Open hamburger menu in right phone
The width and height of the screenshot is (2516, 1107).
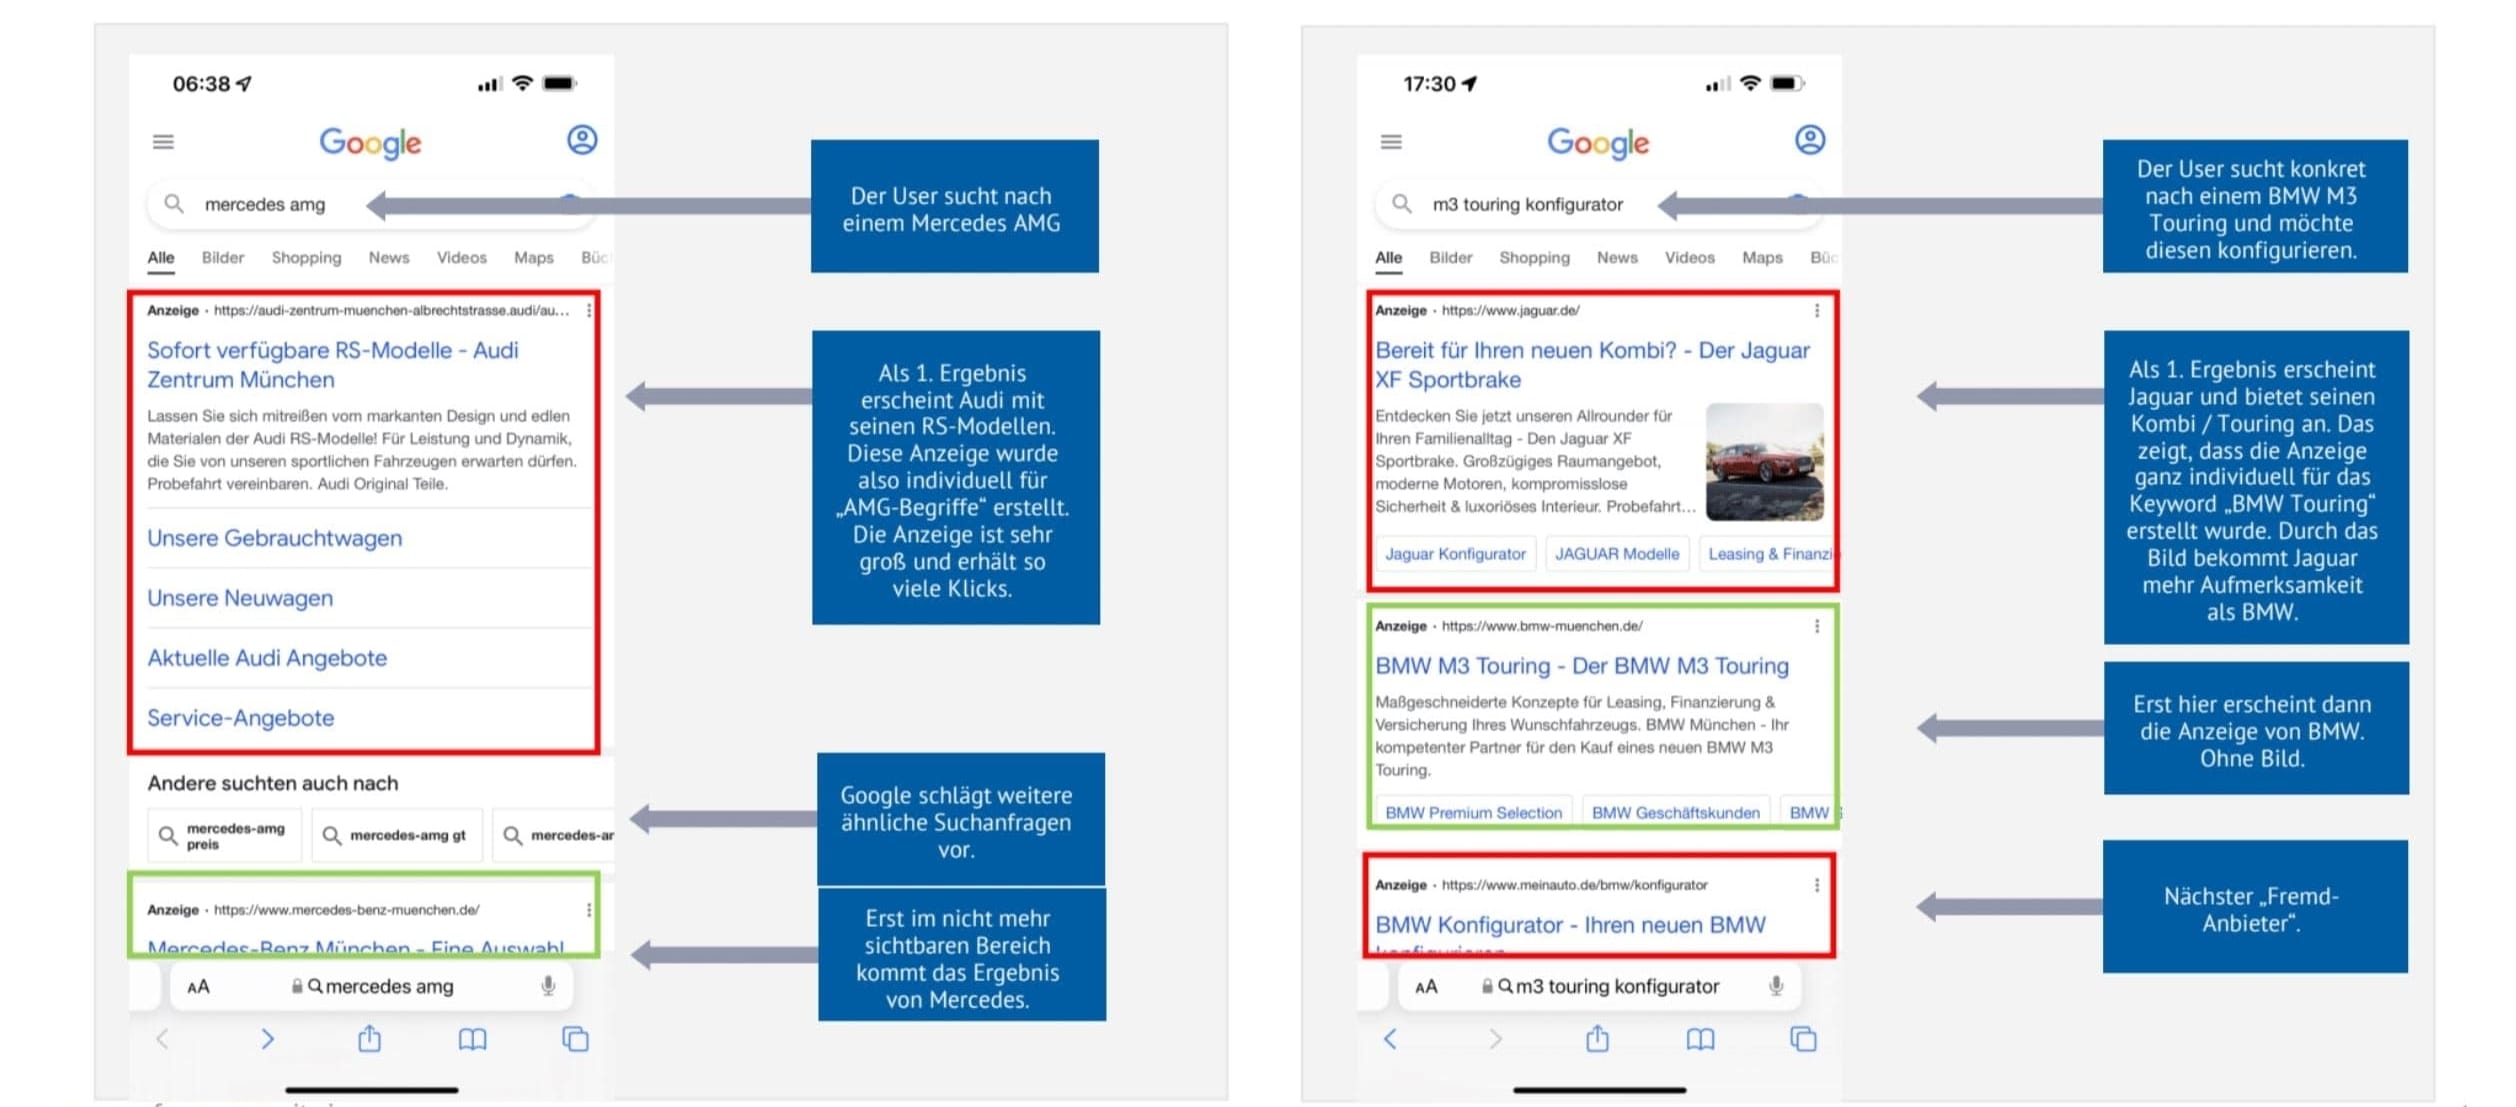(x=1391, y=142)
